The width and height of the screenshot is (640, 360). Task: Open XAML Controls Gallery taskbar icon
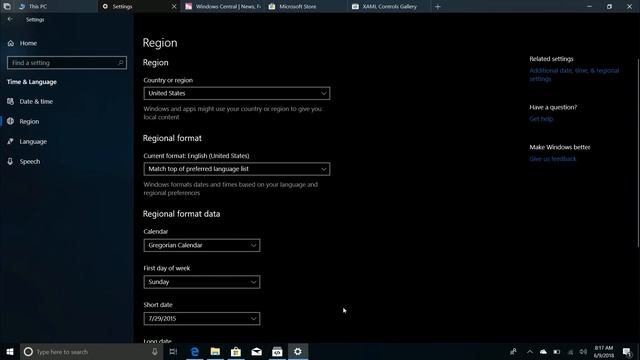click(x=277, y=351)
